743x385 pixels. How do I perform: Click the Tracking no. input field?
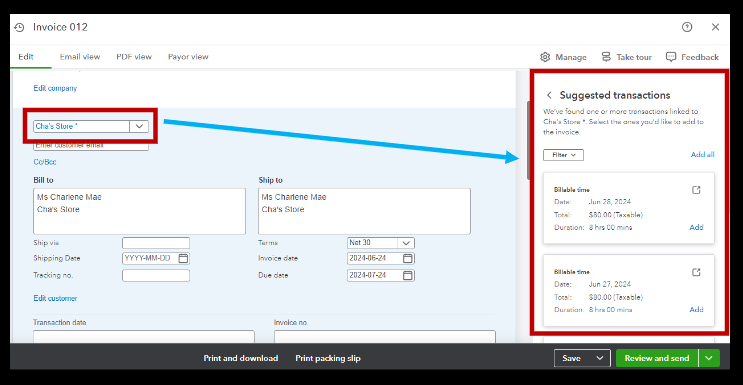tap(156, 275)
